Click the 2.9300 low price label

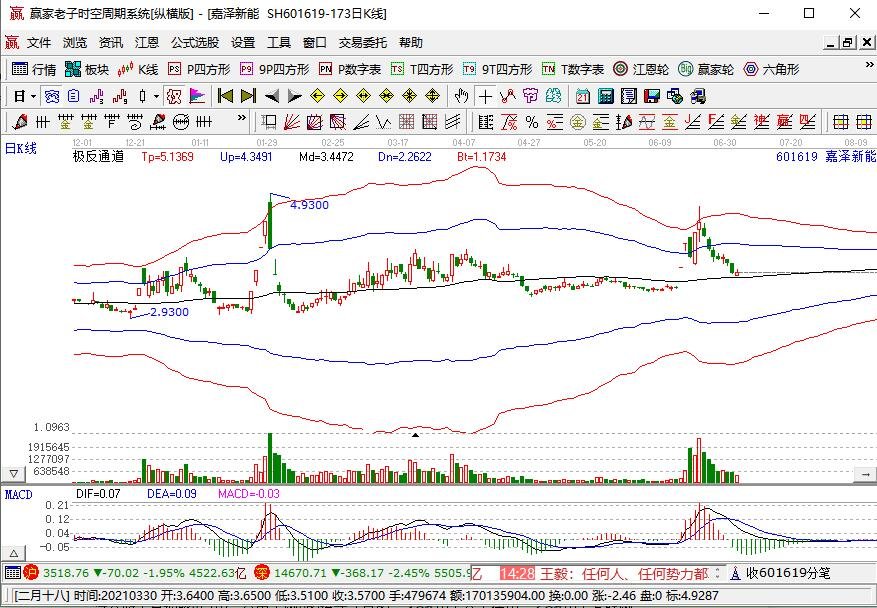coord(169,312)
